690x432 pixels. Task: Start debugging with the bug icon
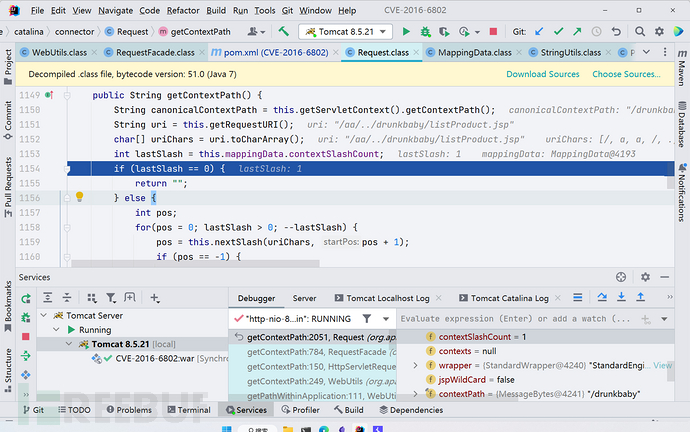click(425, 32)
